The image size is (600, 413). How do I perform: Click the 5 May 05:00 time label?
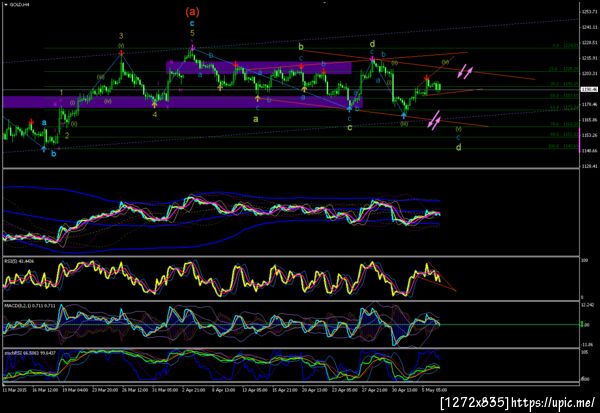[434, 390]
